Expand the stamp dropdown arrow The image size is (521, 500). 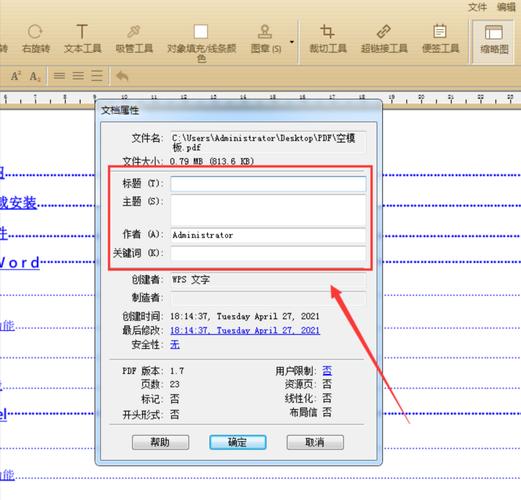pos(292,42)
